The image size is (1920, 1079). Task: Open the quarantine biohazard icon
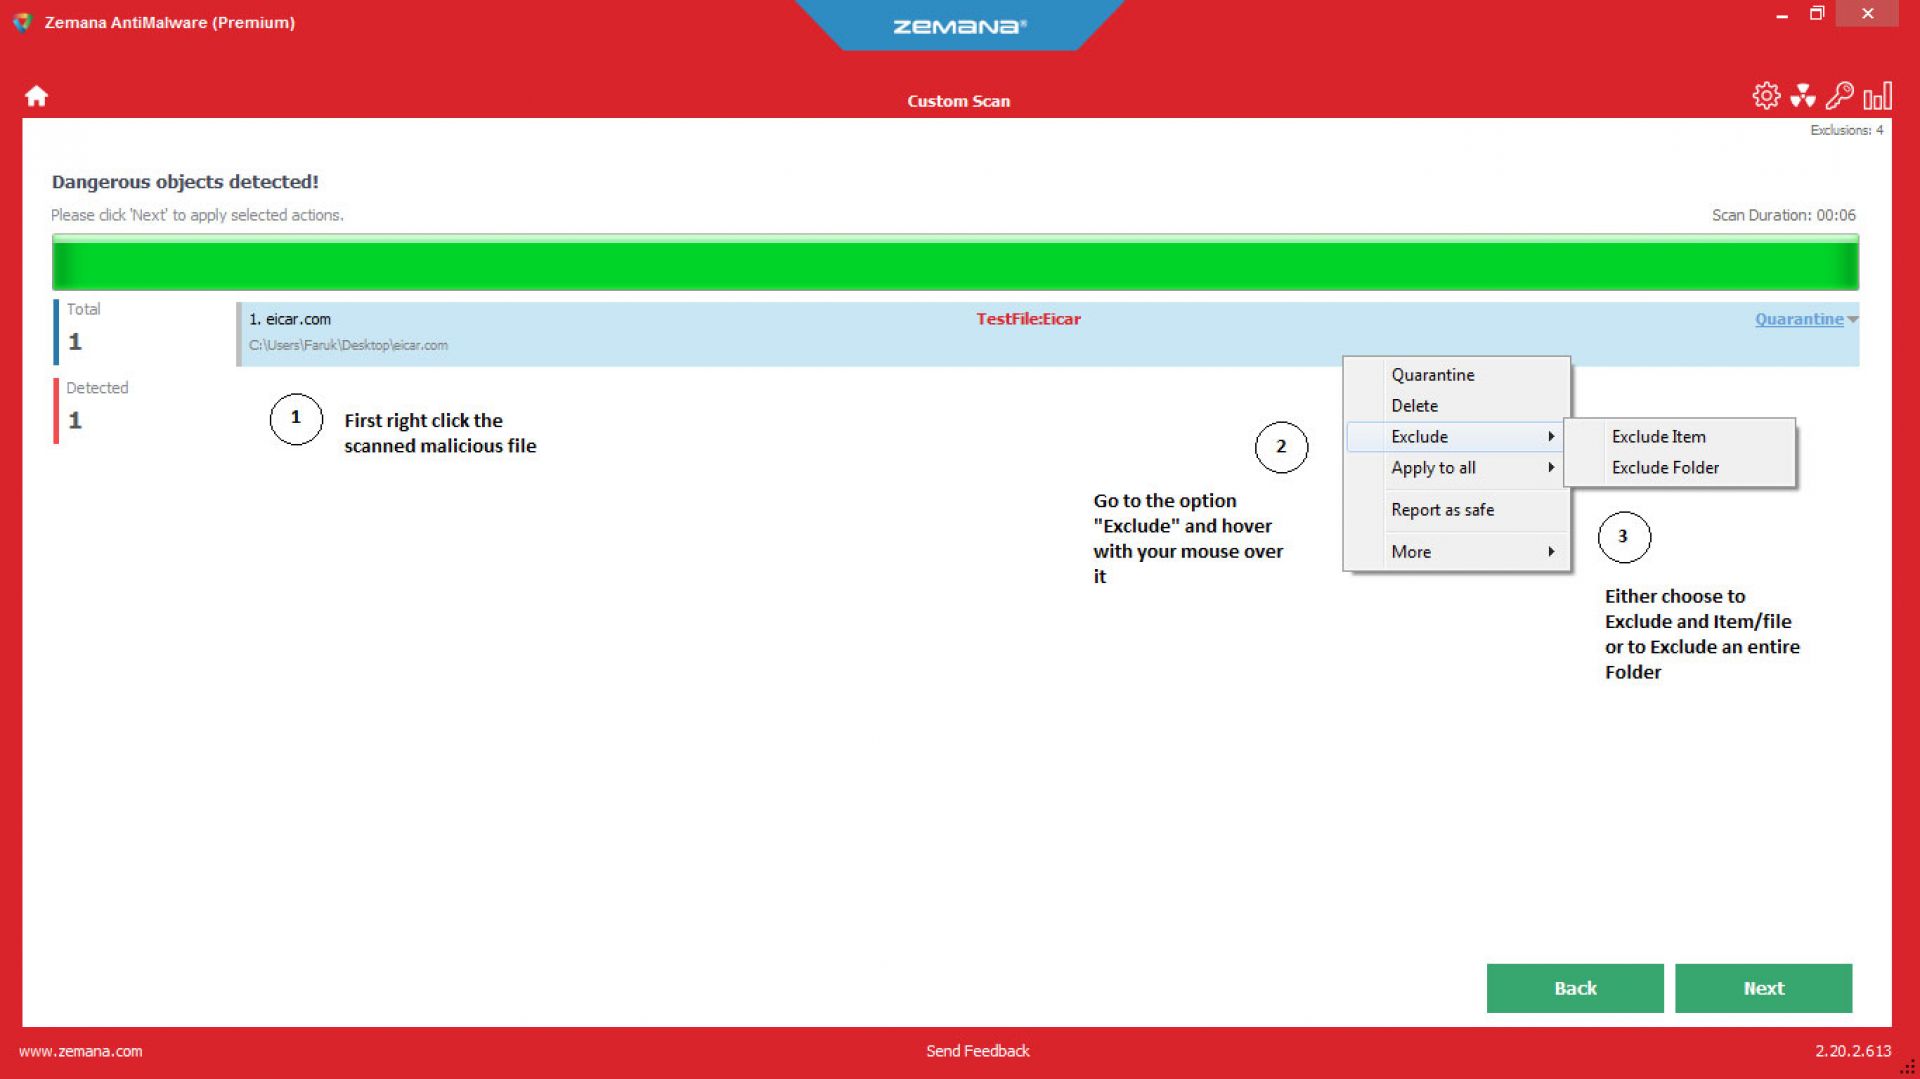pyautogui.click(x=1802, y=96)
